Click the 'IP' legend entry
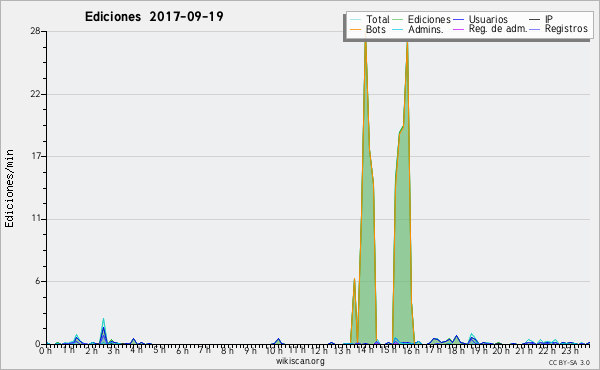Image resolution: width=600 pixels, height=370 pixels. [549, 19]
